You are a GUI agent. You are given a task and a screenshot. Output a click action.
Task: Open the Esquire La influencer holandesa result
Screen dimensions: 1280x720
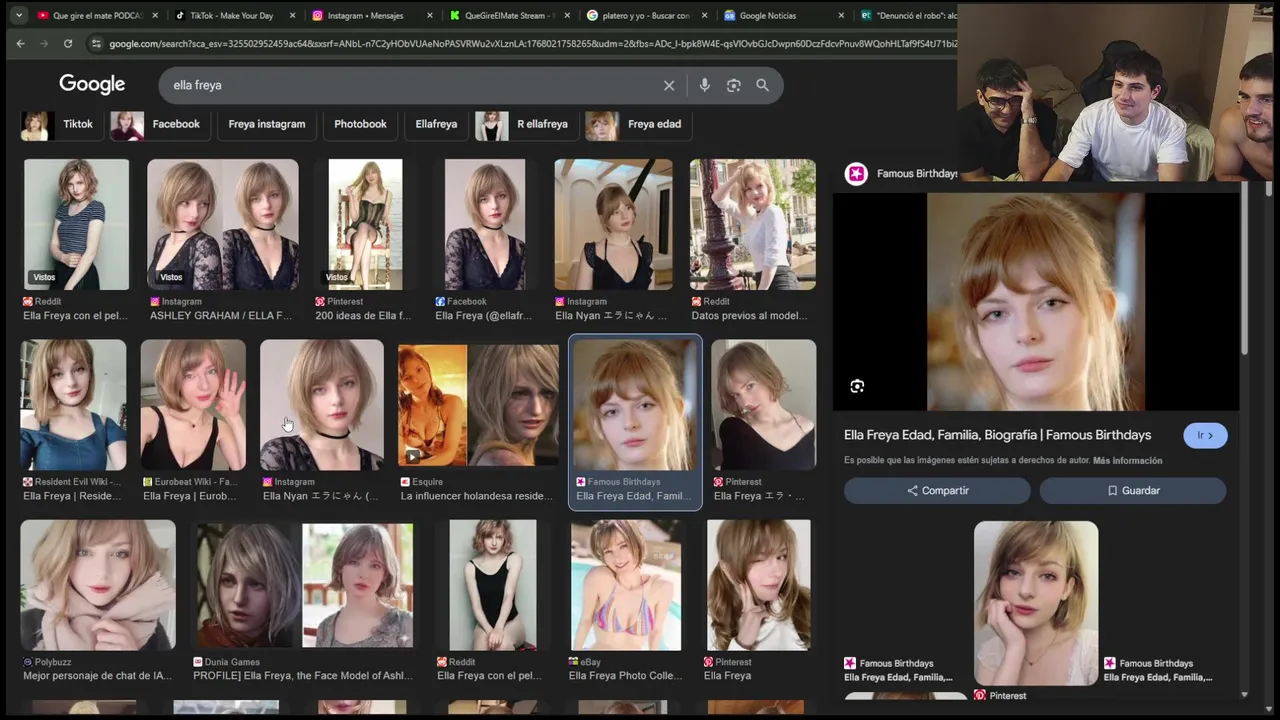[x=478, y=405]
